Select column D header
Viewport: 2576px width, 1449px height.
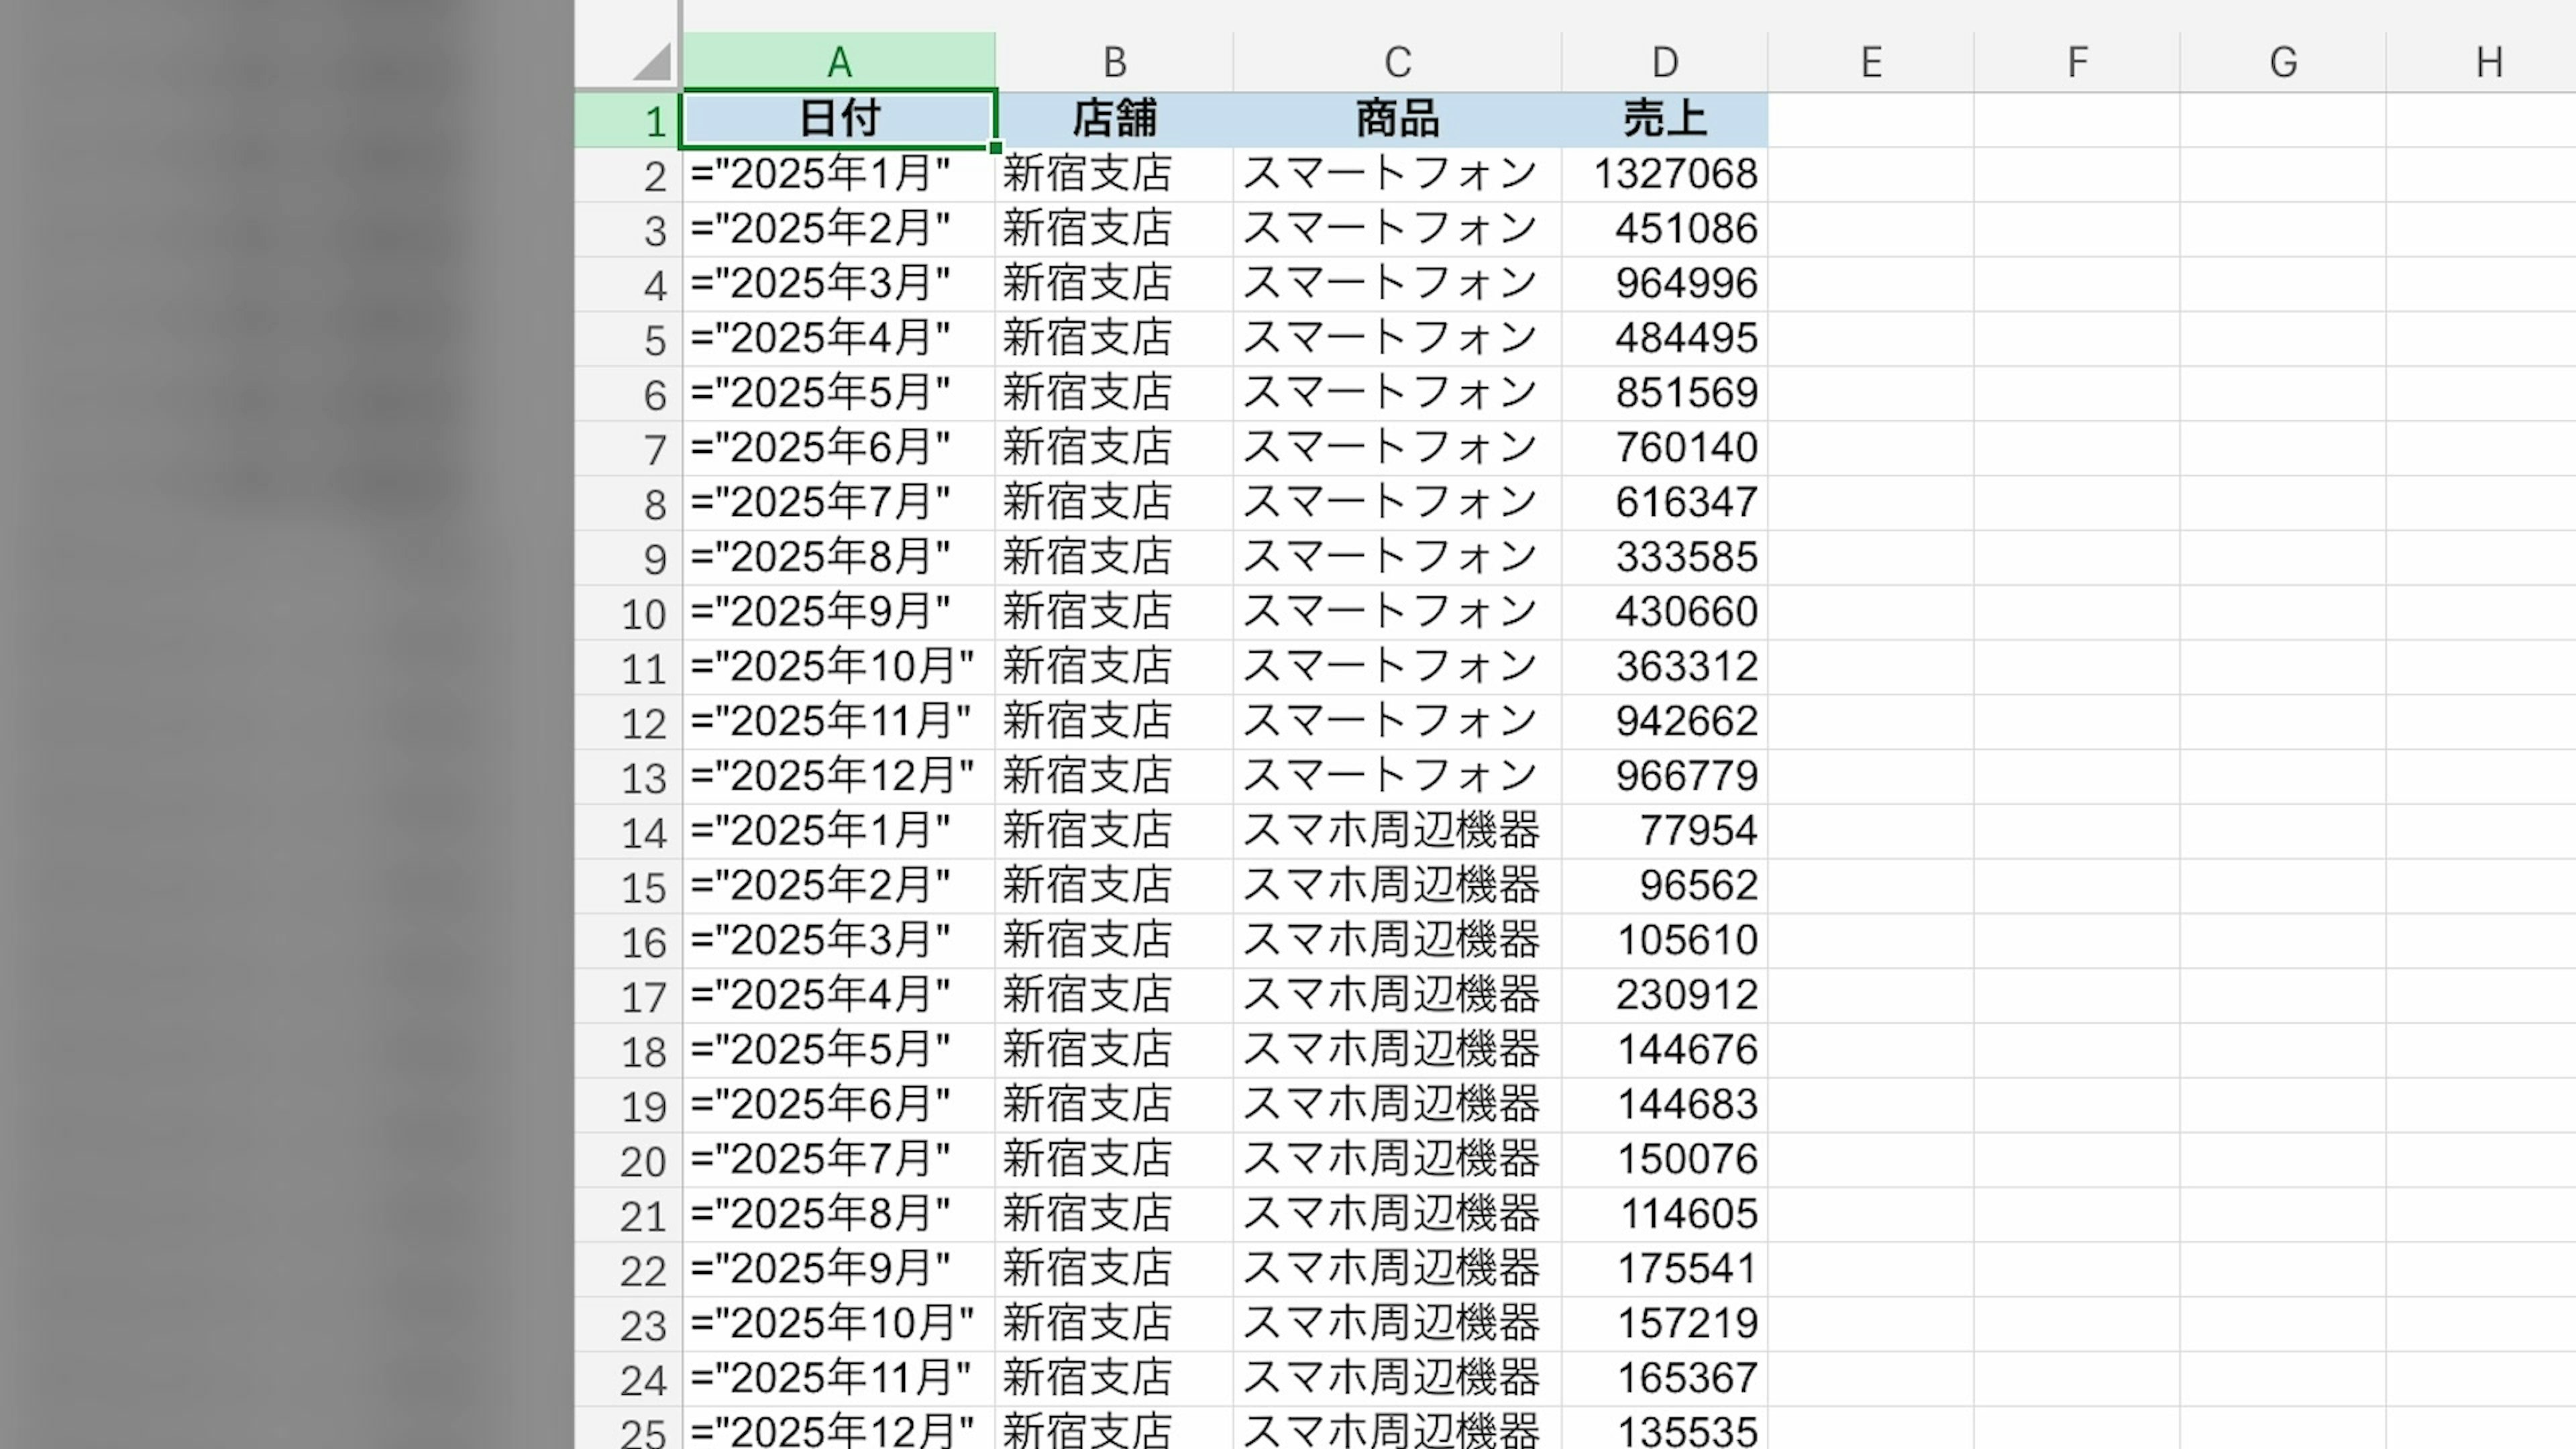click(x=1664, y=62)
